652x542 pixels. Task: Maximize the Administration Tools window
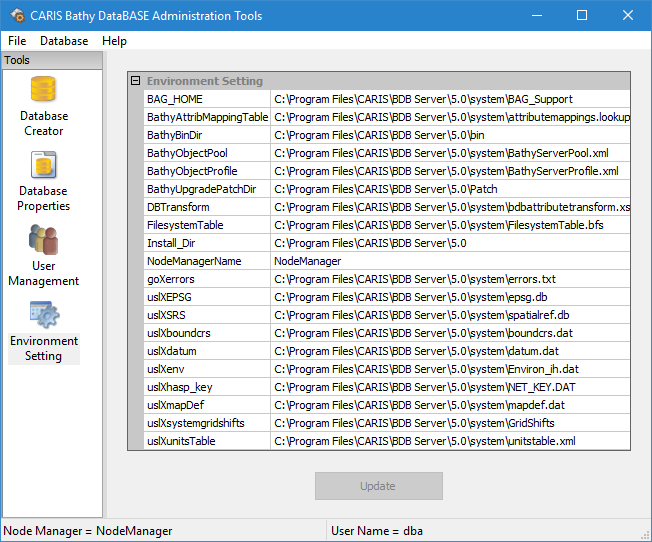point(582,15)
